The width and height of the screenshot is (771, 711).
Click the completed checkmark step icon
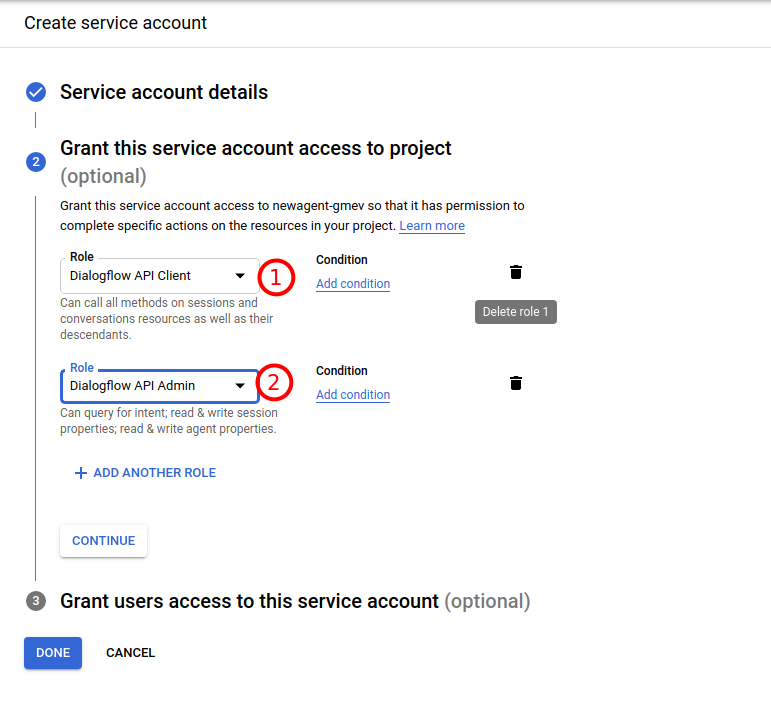pos(36,92)
